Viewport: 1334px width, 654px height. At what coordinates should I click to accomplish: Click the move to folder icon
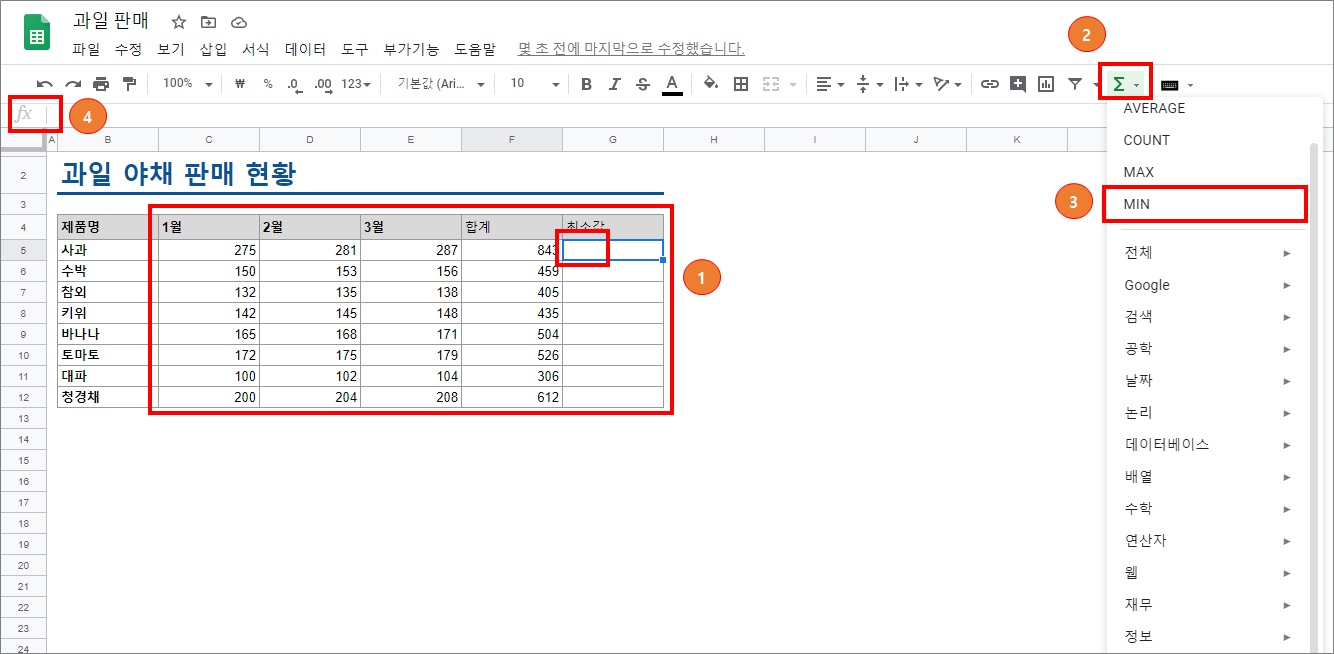click(208, 22)
